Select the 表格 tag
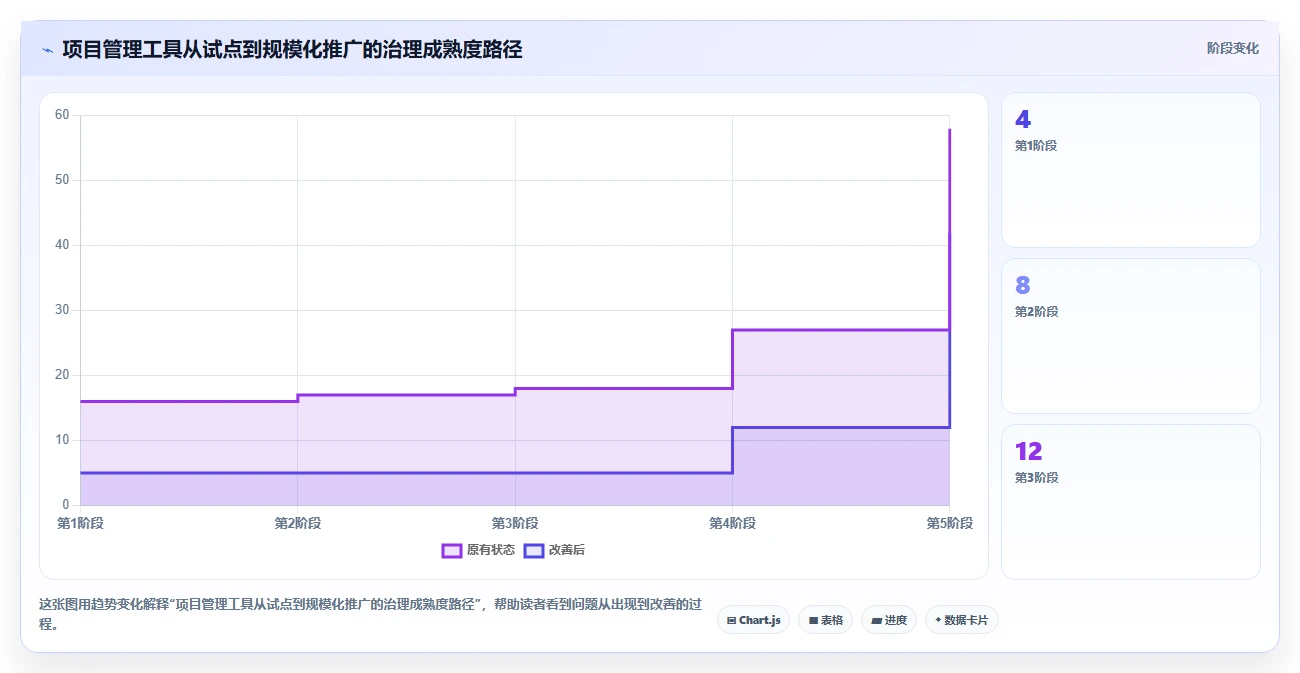1300x673 pixels. click(825, 620)
